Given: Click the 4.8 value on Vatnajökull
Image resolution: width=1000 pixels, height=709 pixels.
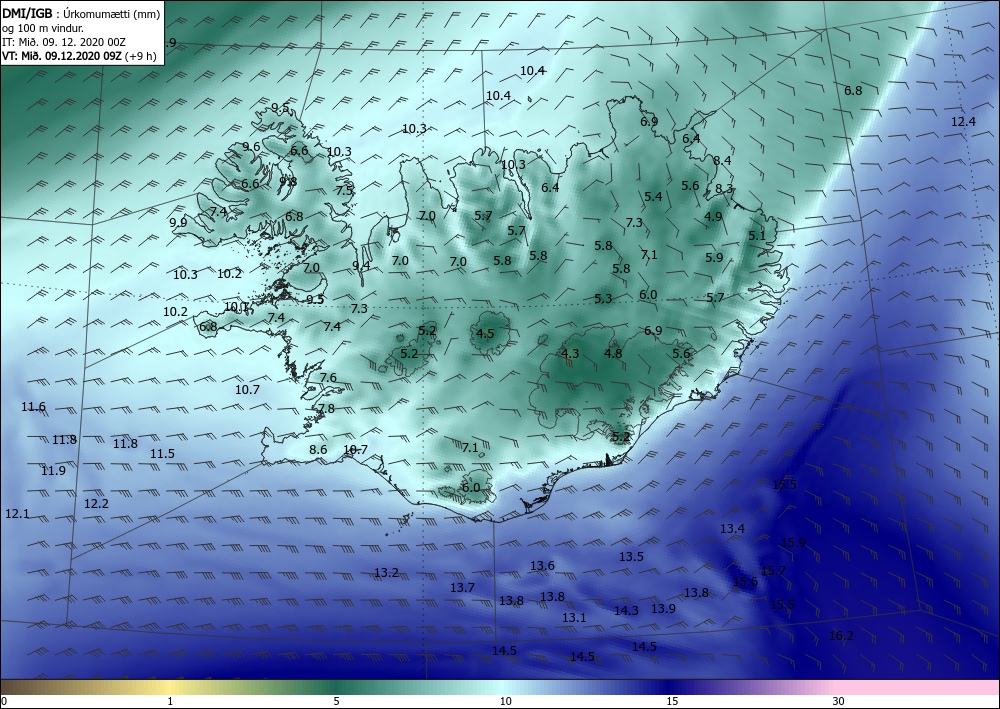Looking at the screenshot, I should click(x=613, y=353).
